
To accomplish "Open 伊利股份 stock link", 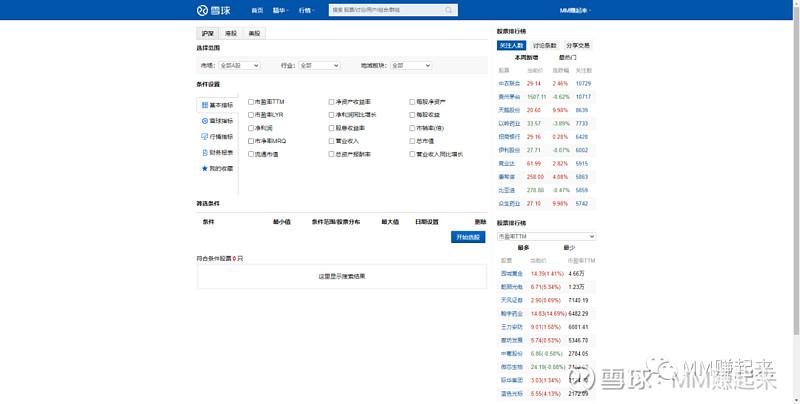I will 509,150.
